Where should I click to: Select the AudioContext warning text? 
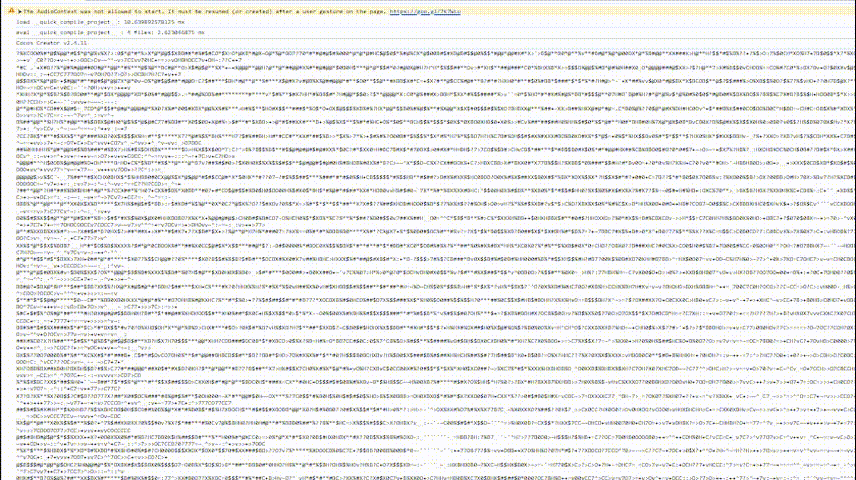pyautogui.click(x=205, y=11)
